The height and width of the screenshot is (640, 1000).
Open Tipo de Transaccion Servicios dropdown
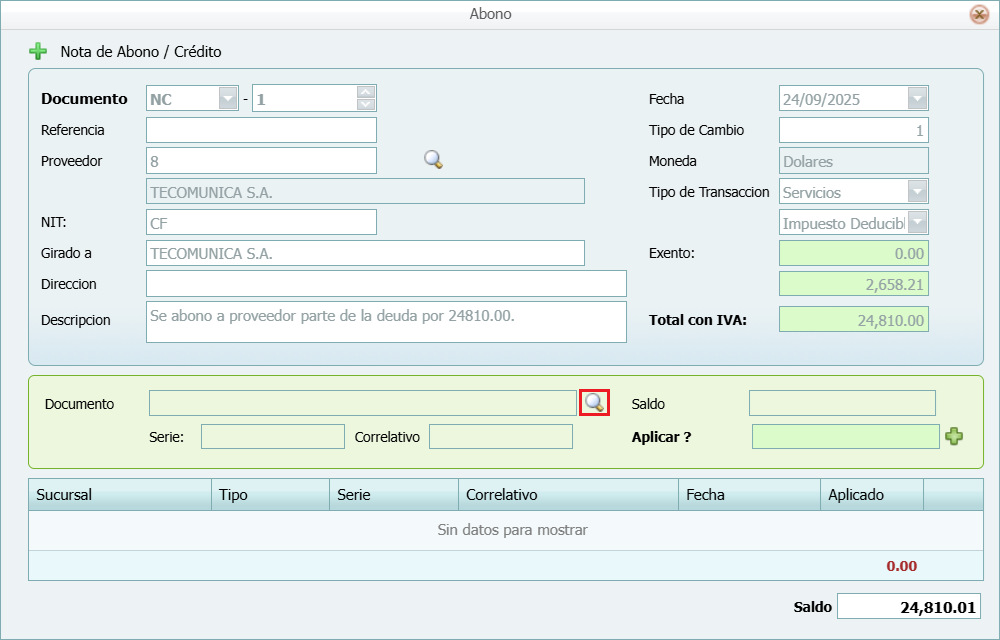coord(917,192)
